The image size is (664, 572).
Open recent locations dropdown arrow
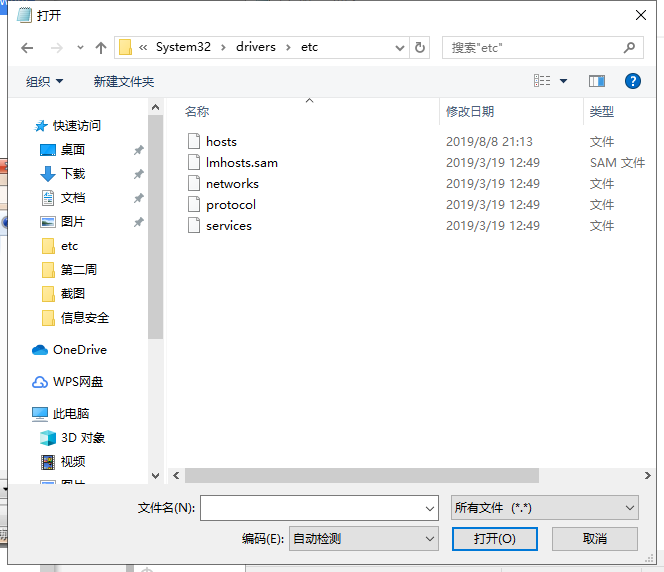point(80,47)
